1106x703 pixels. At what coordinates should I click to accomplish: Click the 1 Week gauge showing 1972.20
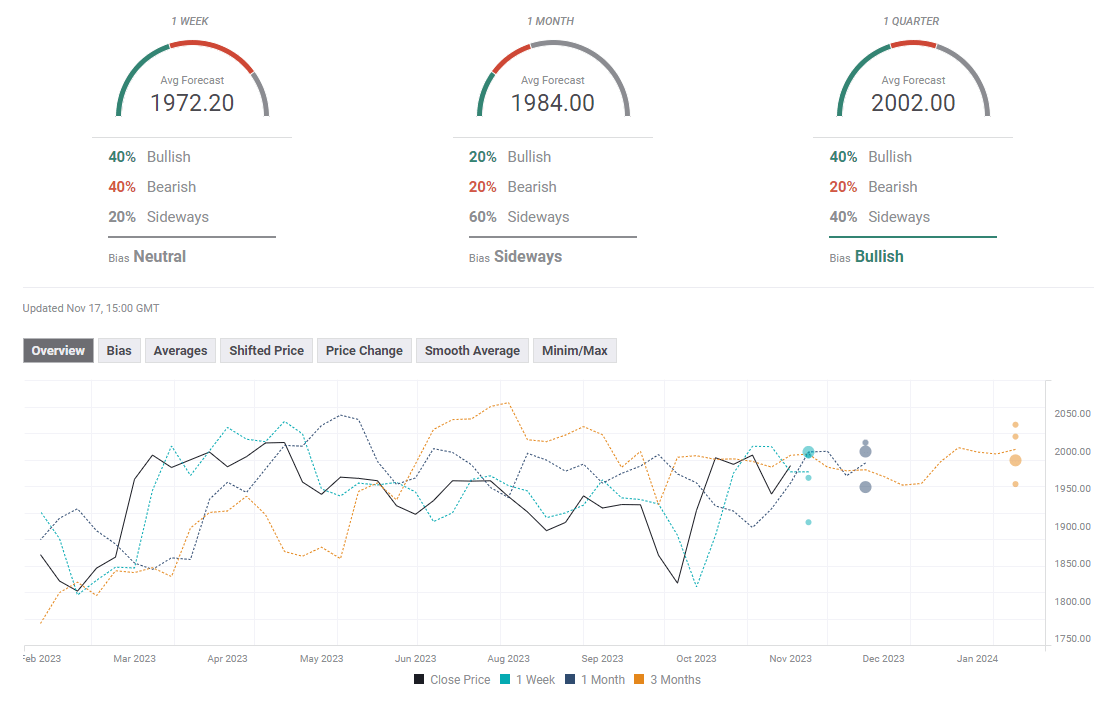(x=192, y=82)
